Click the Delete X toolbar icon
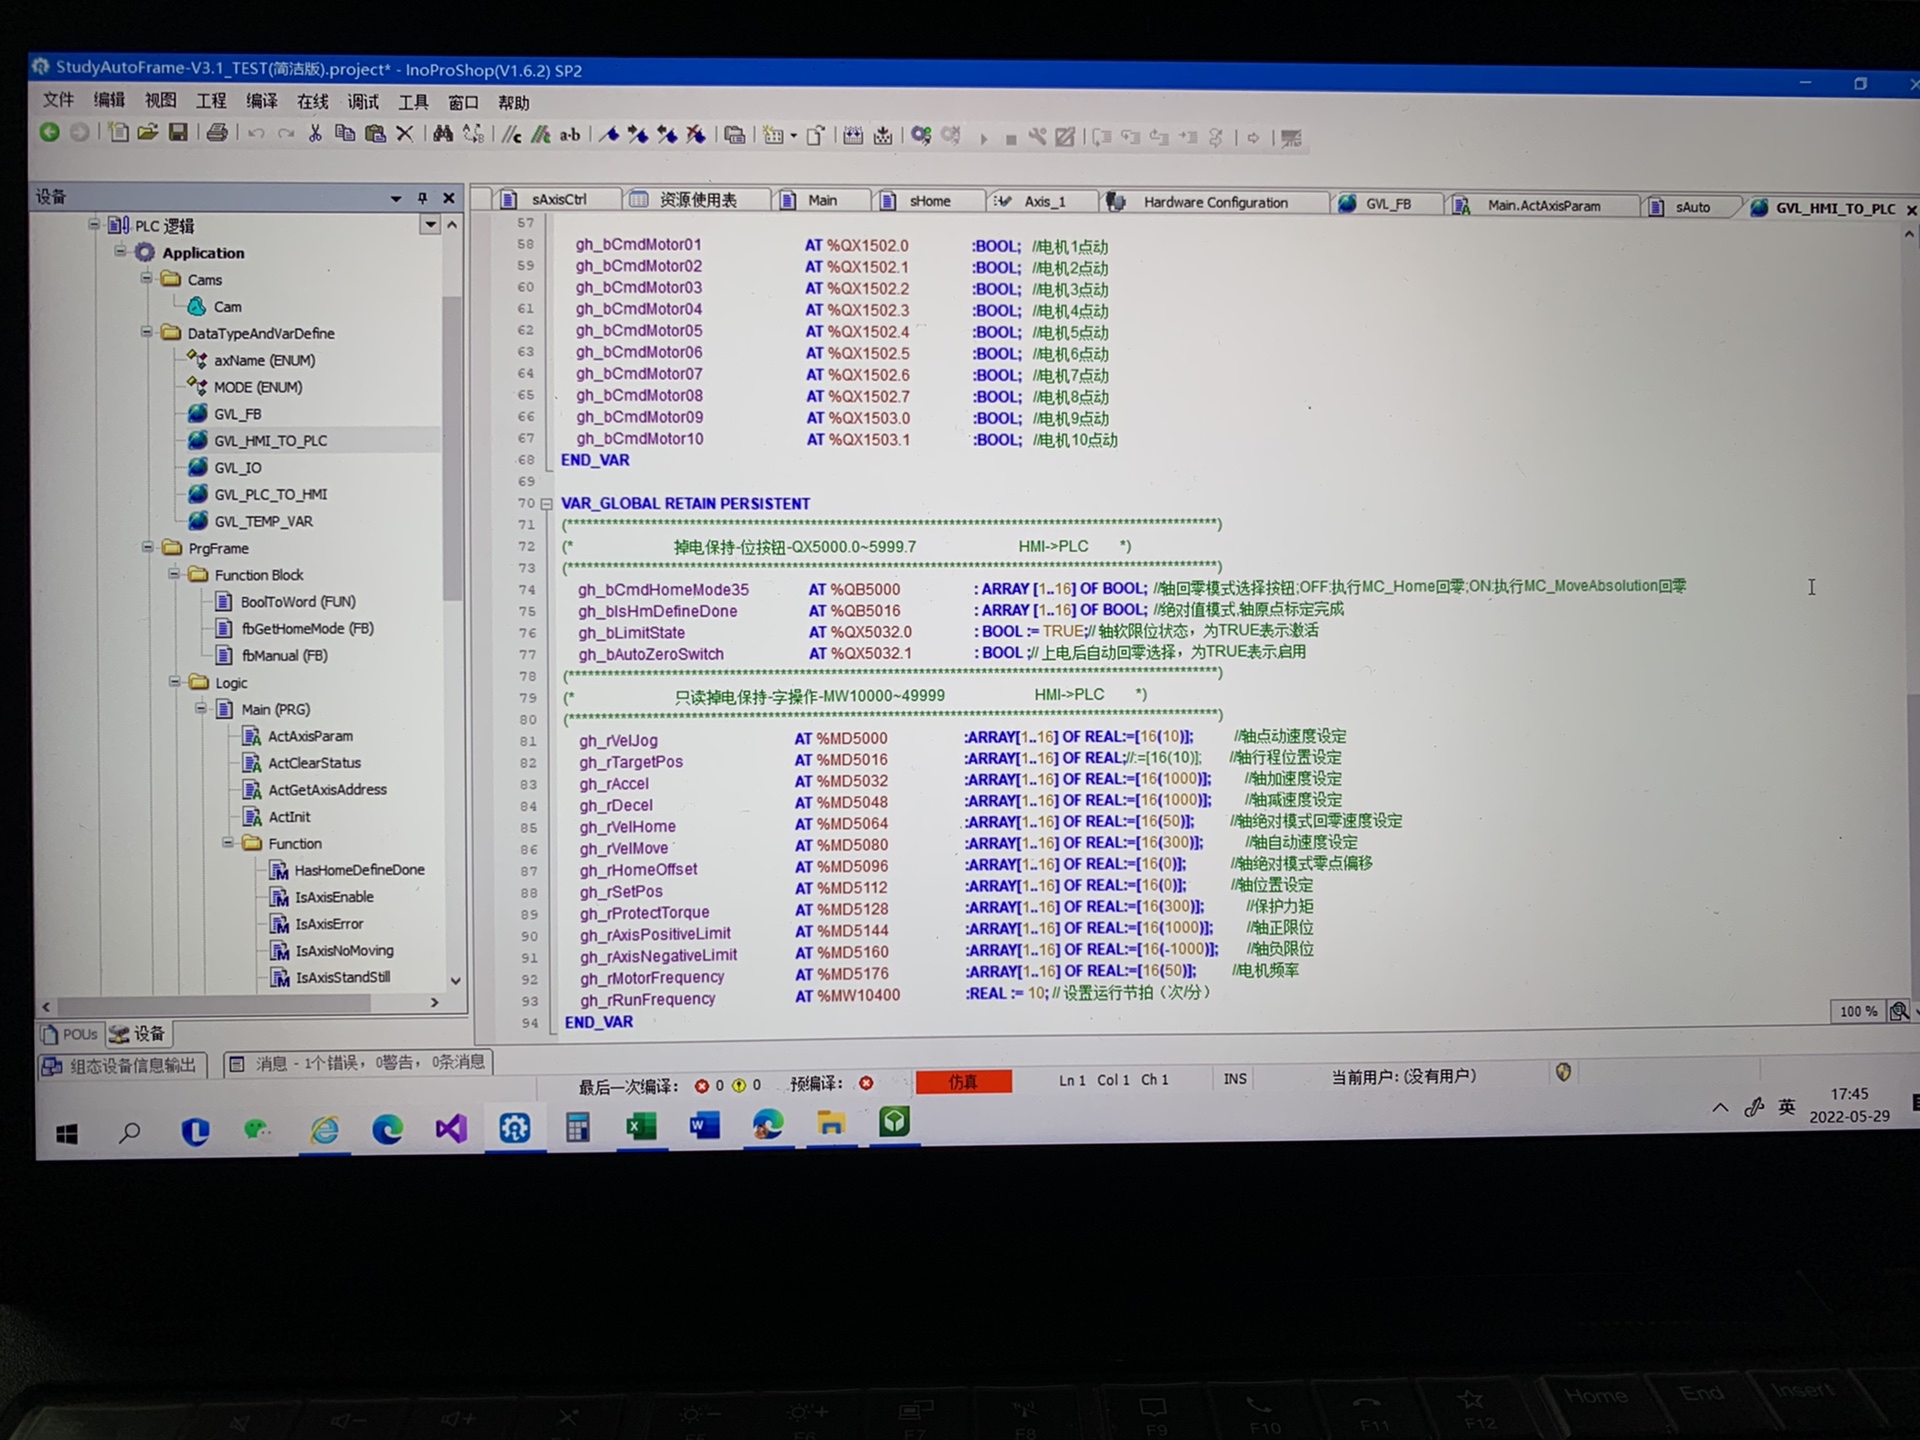The width and height of the screenshot is (1920, 1440). pyautogui.click(x=405, y=134)
